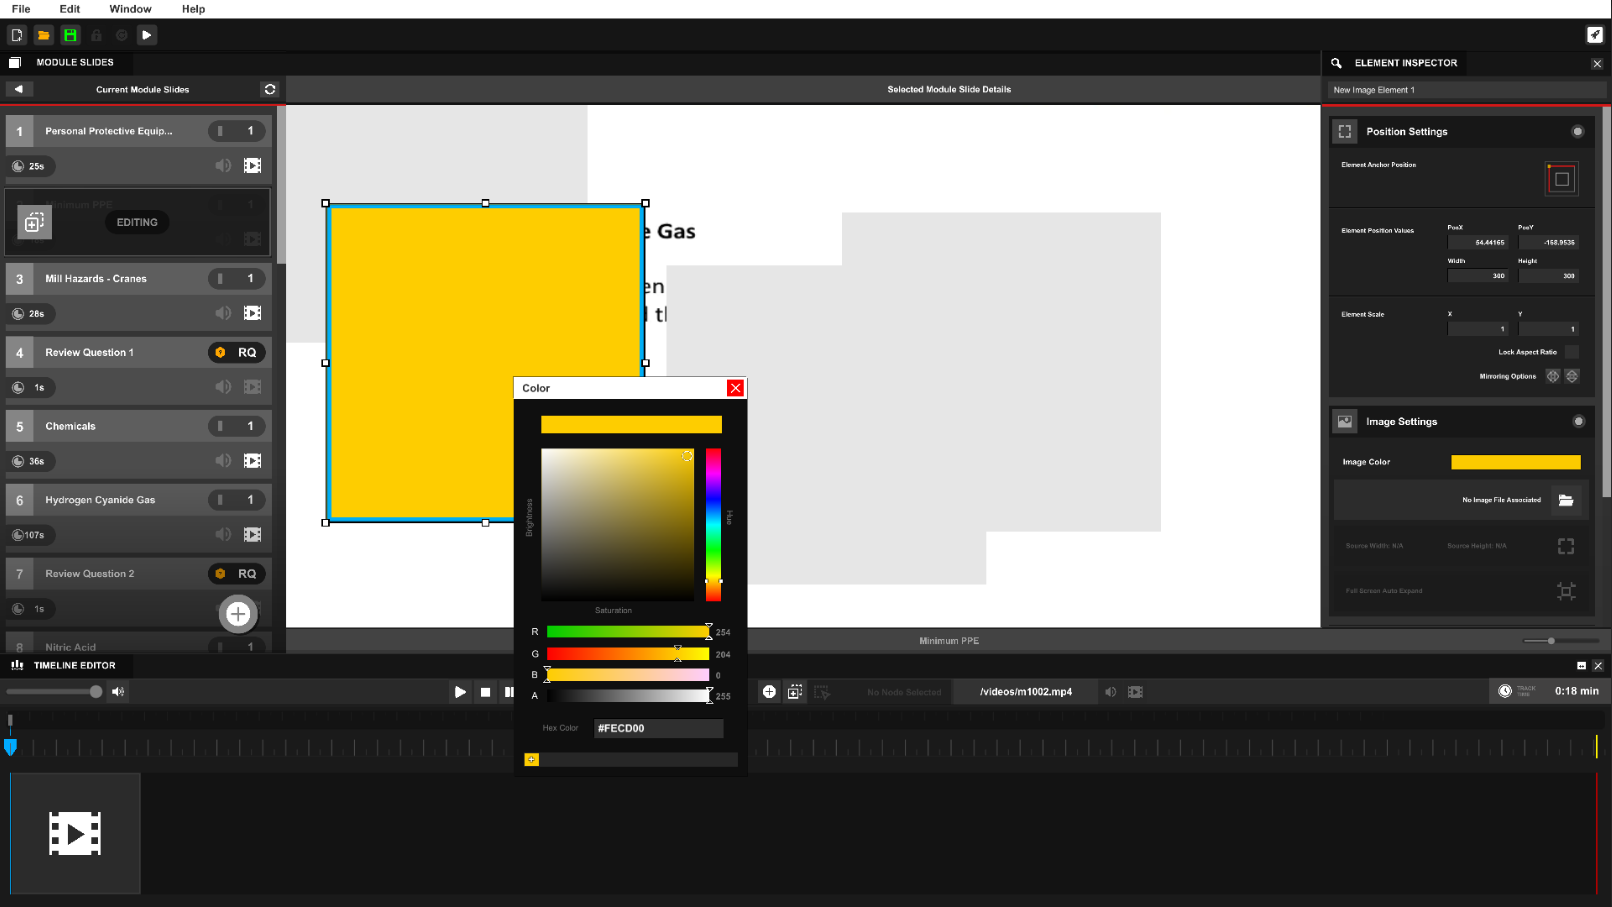Image resolution: width=1612 pixels, height=907 pixels.
Task: Refresh the Current Module Slides list
Action: [x=269, y=89]
